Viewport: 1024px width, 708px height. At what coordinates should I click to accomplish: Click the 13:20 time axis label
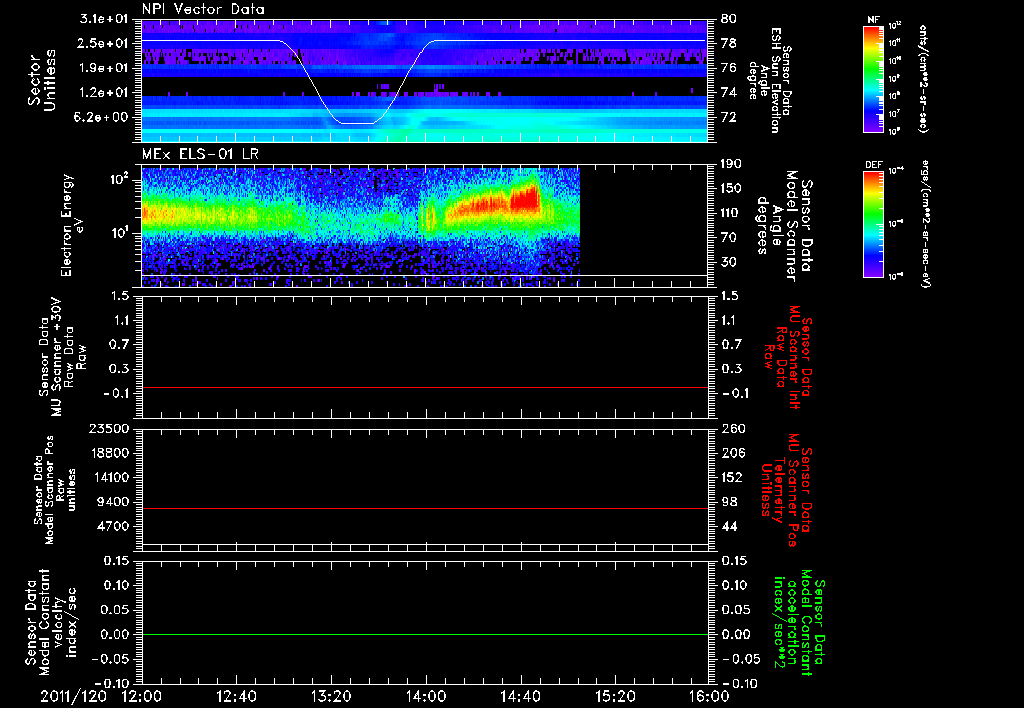tap(331, 696)
